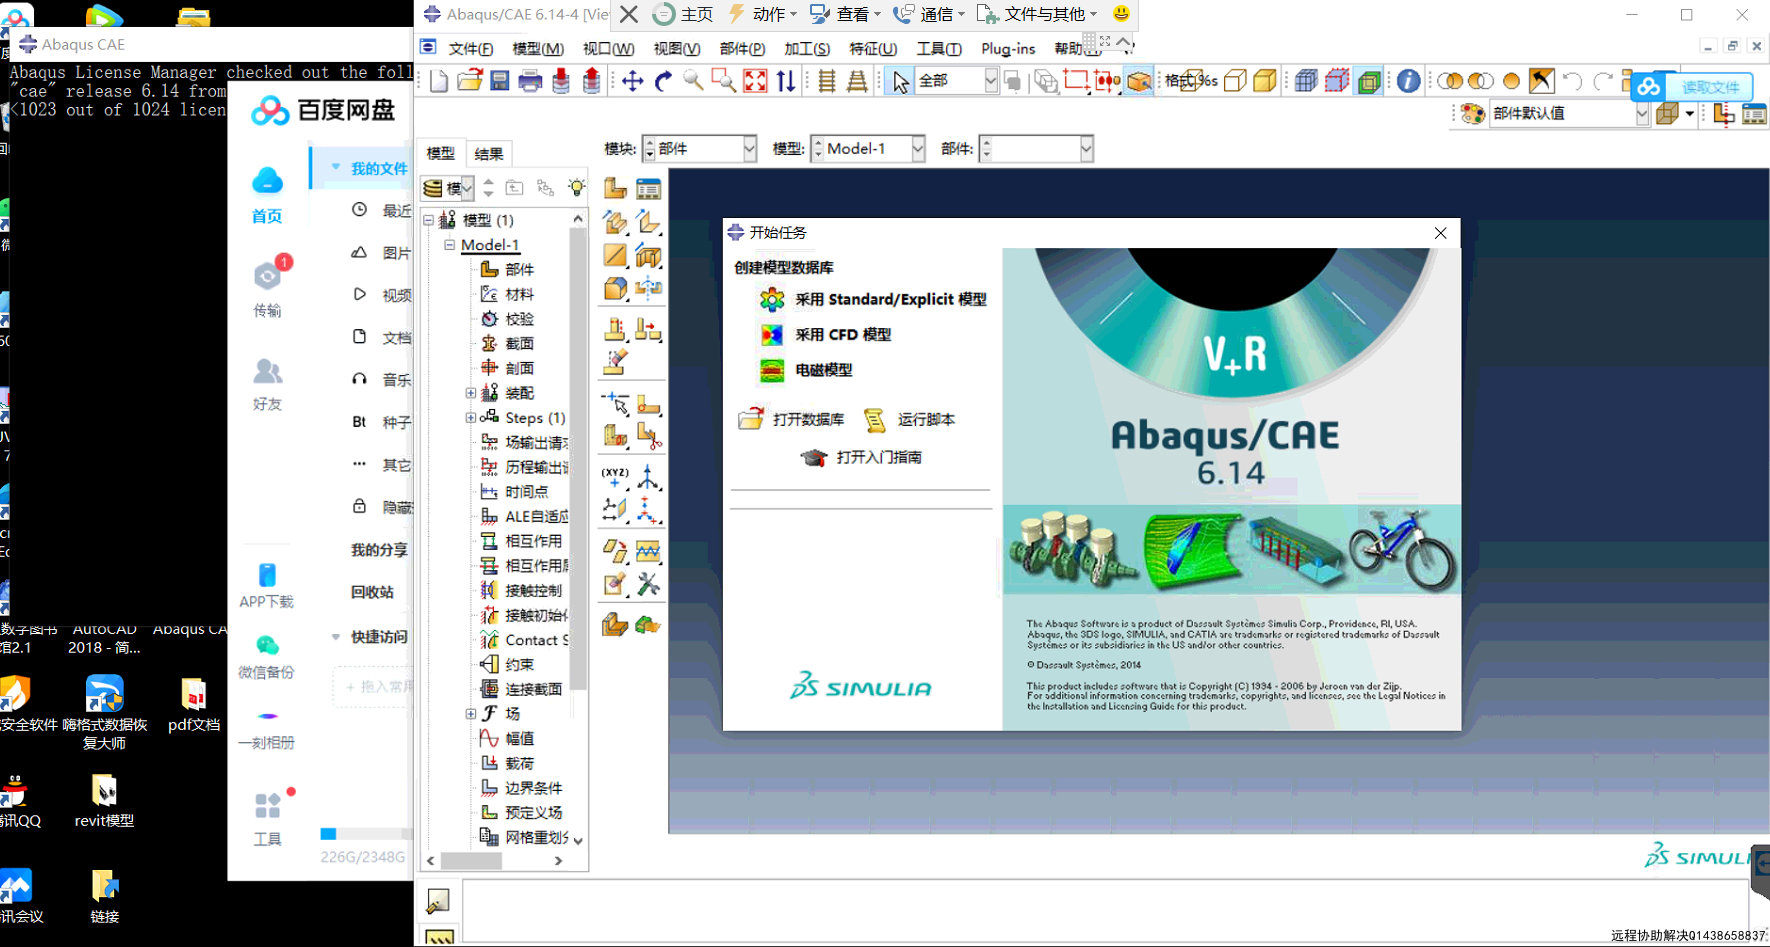The width and height of the screenshot is (1770, 947).
Task: Switch to the 结果 results tab
Action: (489, 153)
